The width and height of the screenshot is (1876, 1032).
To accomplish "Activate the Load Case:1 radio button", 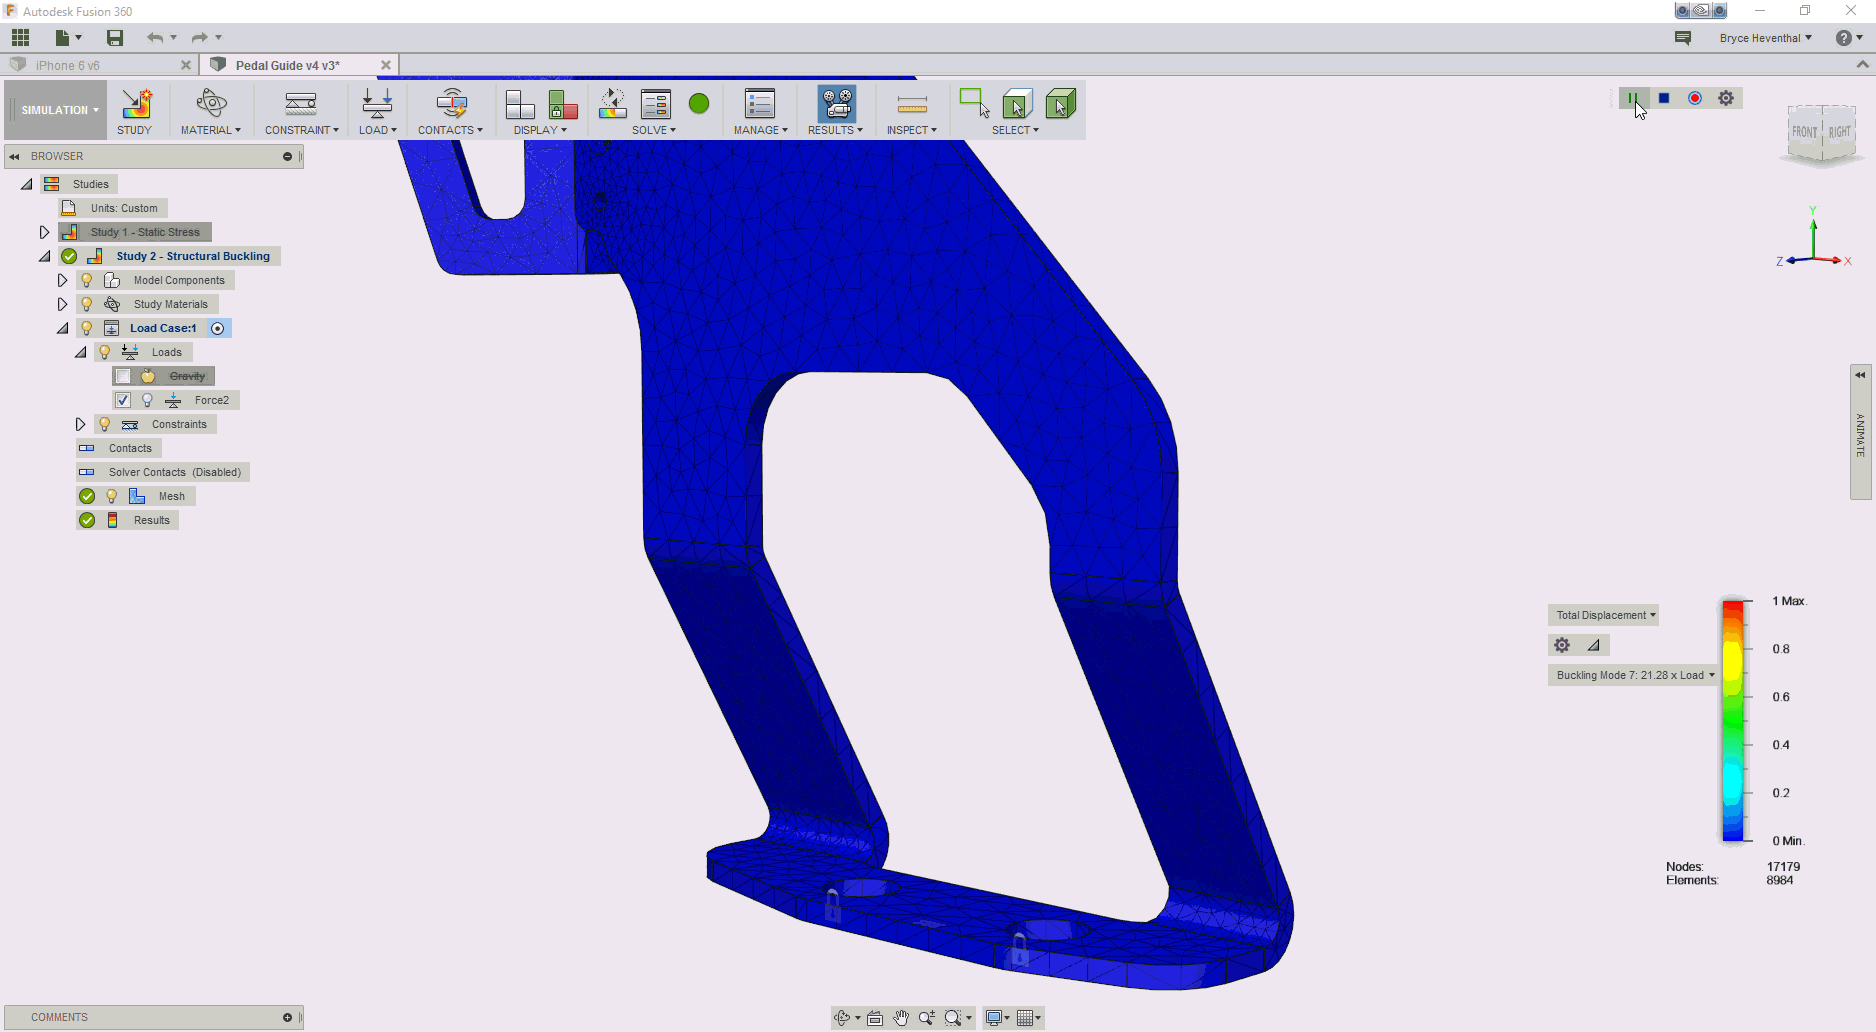I will click(218, 328).
